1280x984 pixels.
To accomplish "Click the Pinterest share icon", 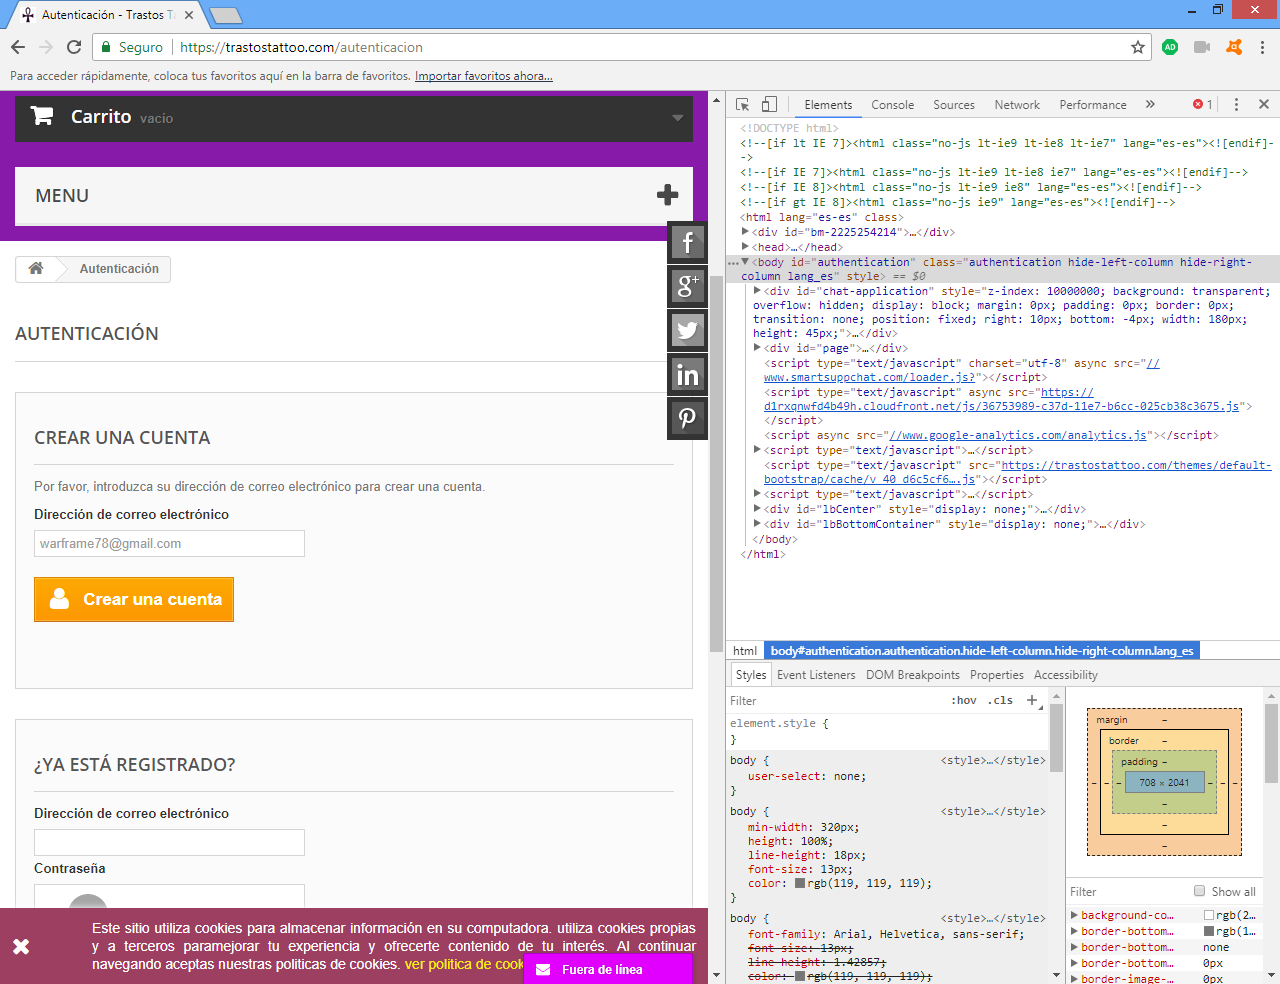I will point(687,419).
